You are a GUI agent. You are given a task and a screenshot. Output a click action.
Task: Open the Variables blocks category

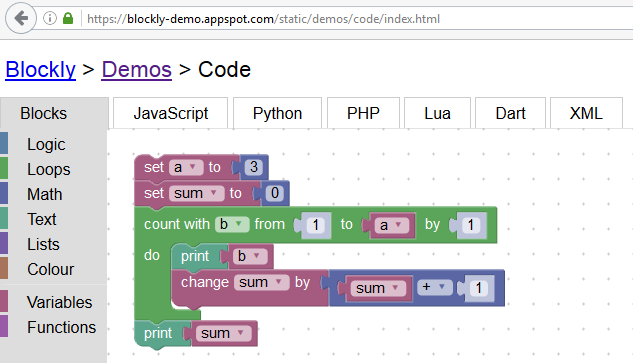point(59,302)
